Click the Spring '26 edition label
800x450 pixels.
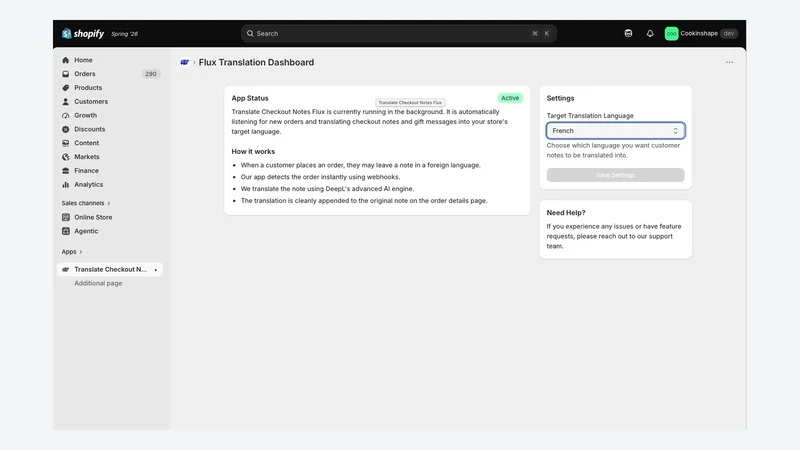click(124, 34)
